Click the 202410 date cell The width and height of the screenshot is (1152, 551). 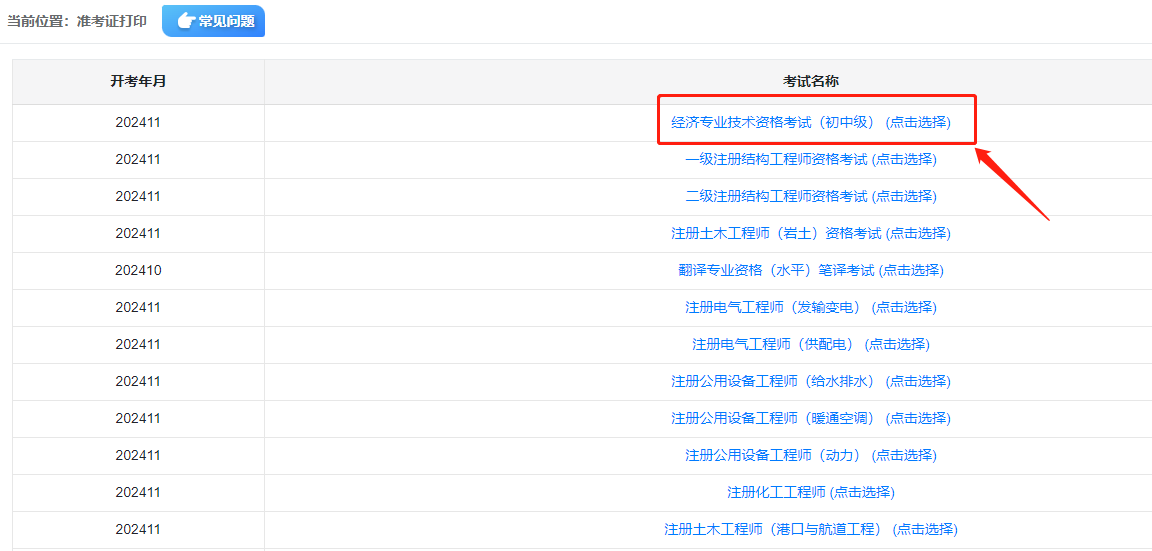(x=138, y=270)
